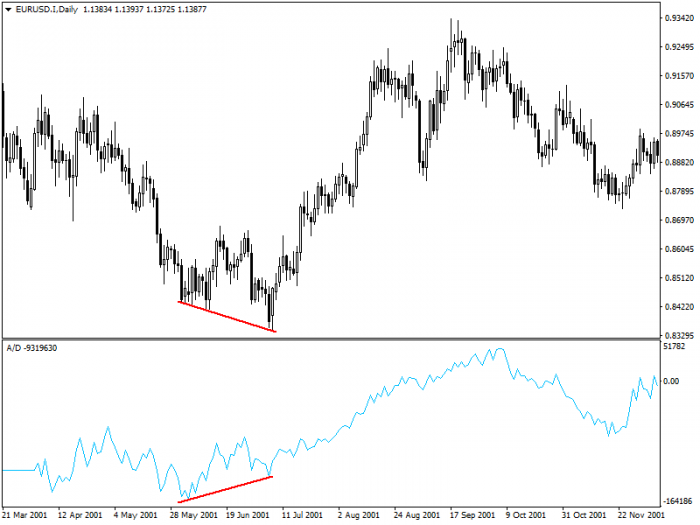Click price scale label 0.86970

pyautogui.click(x=679, y=220)
